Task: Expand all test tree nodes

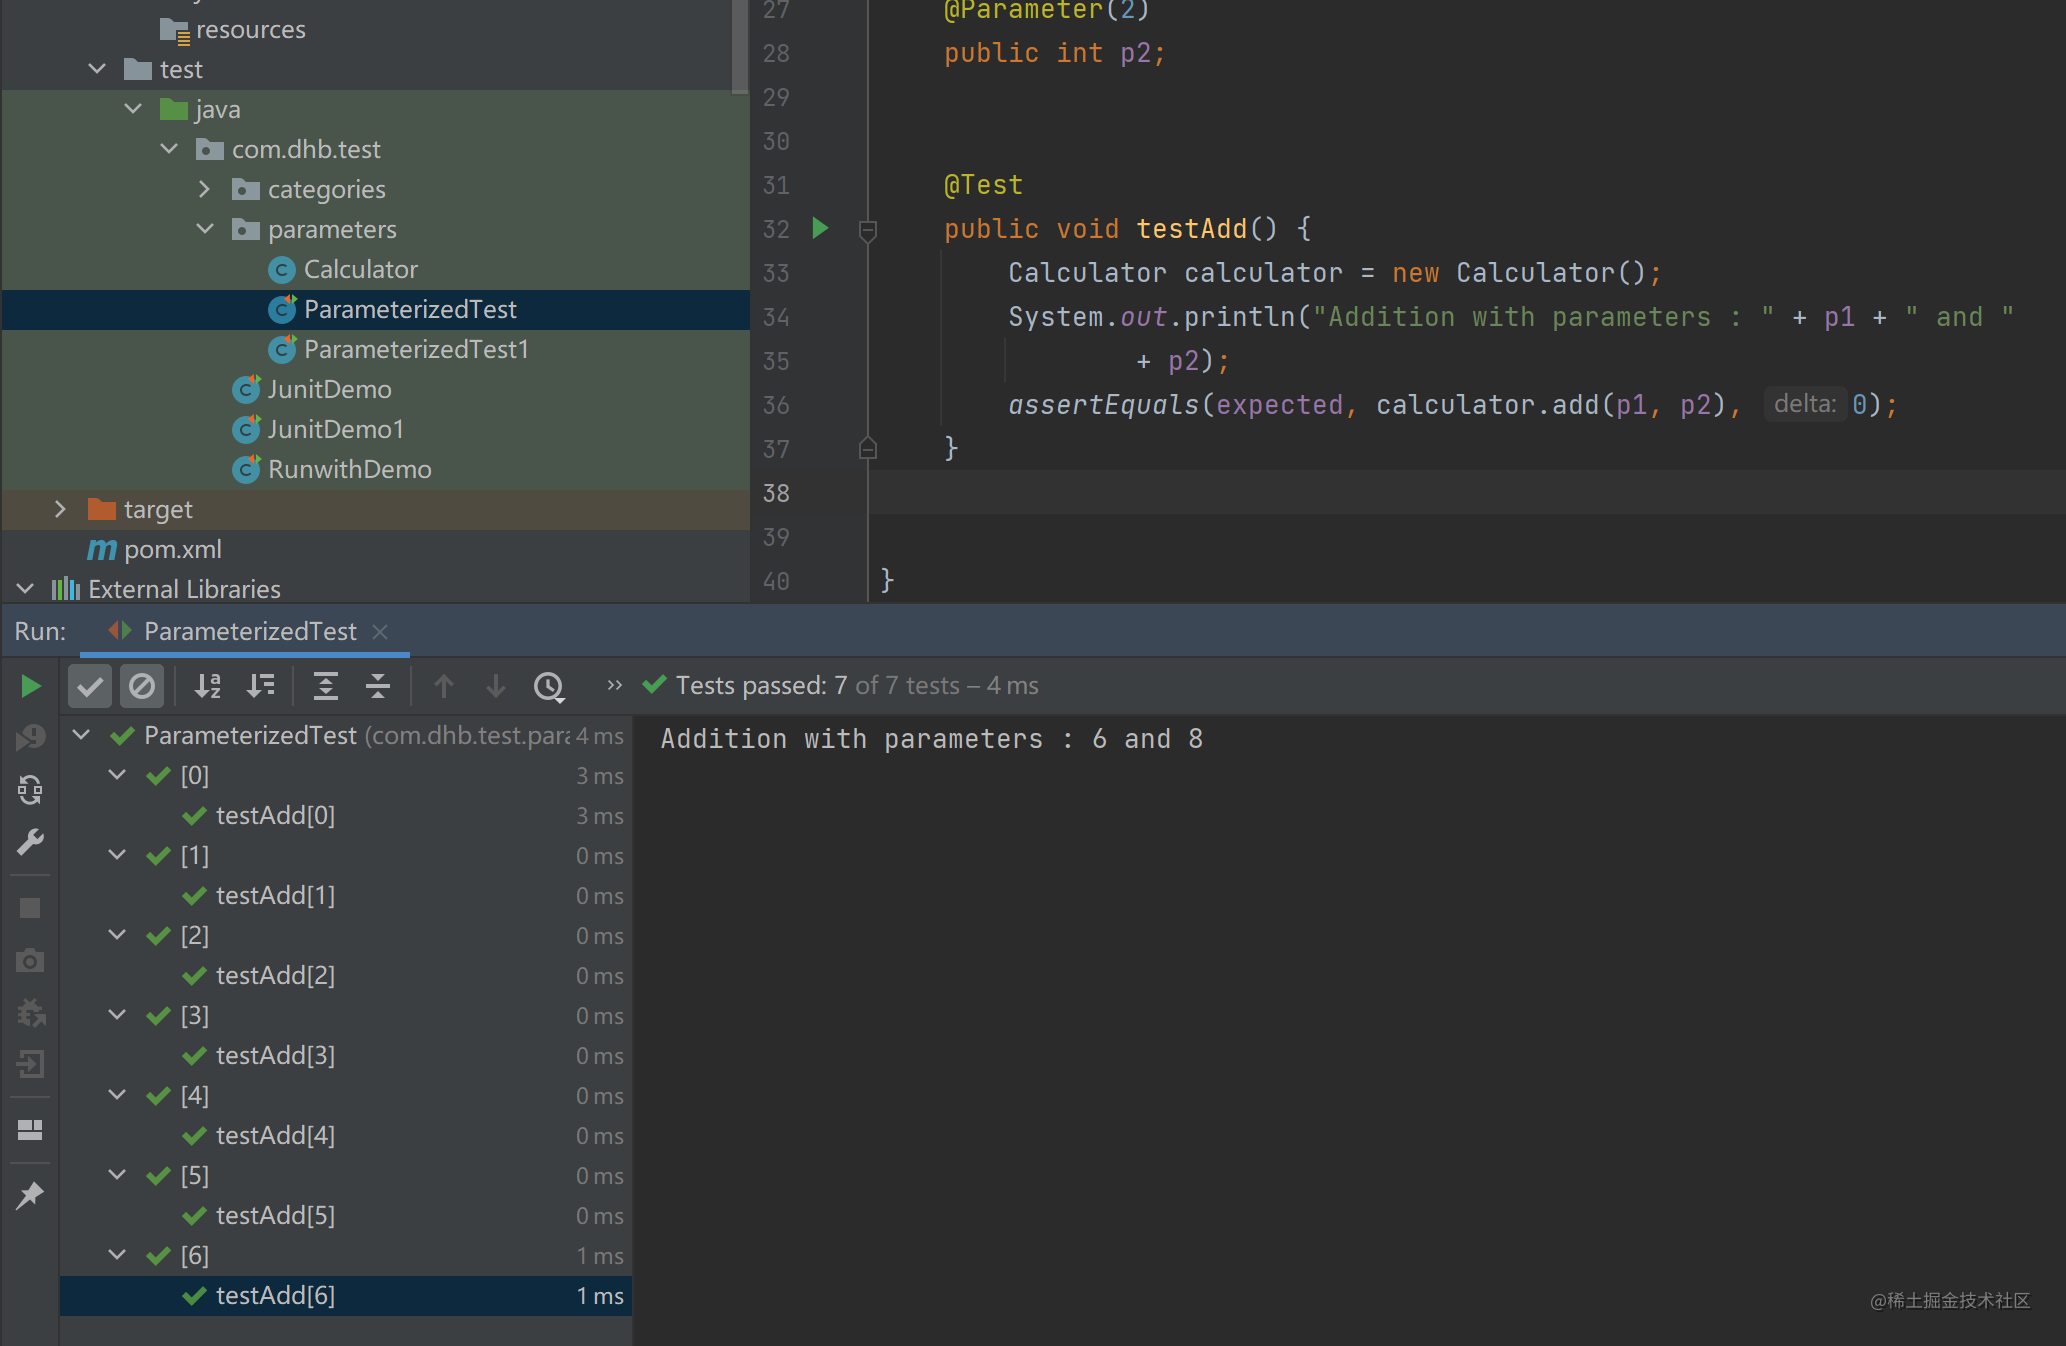Action: (326, 686)
